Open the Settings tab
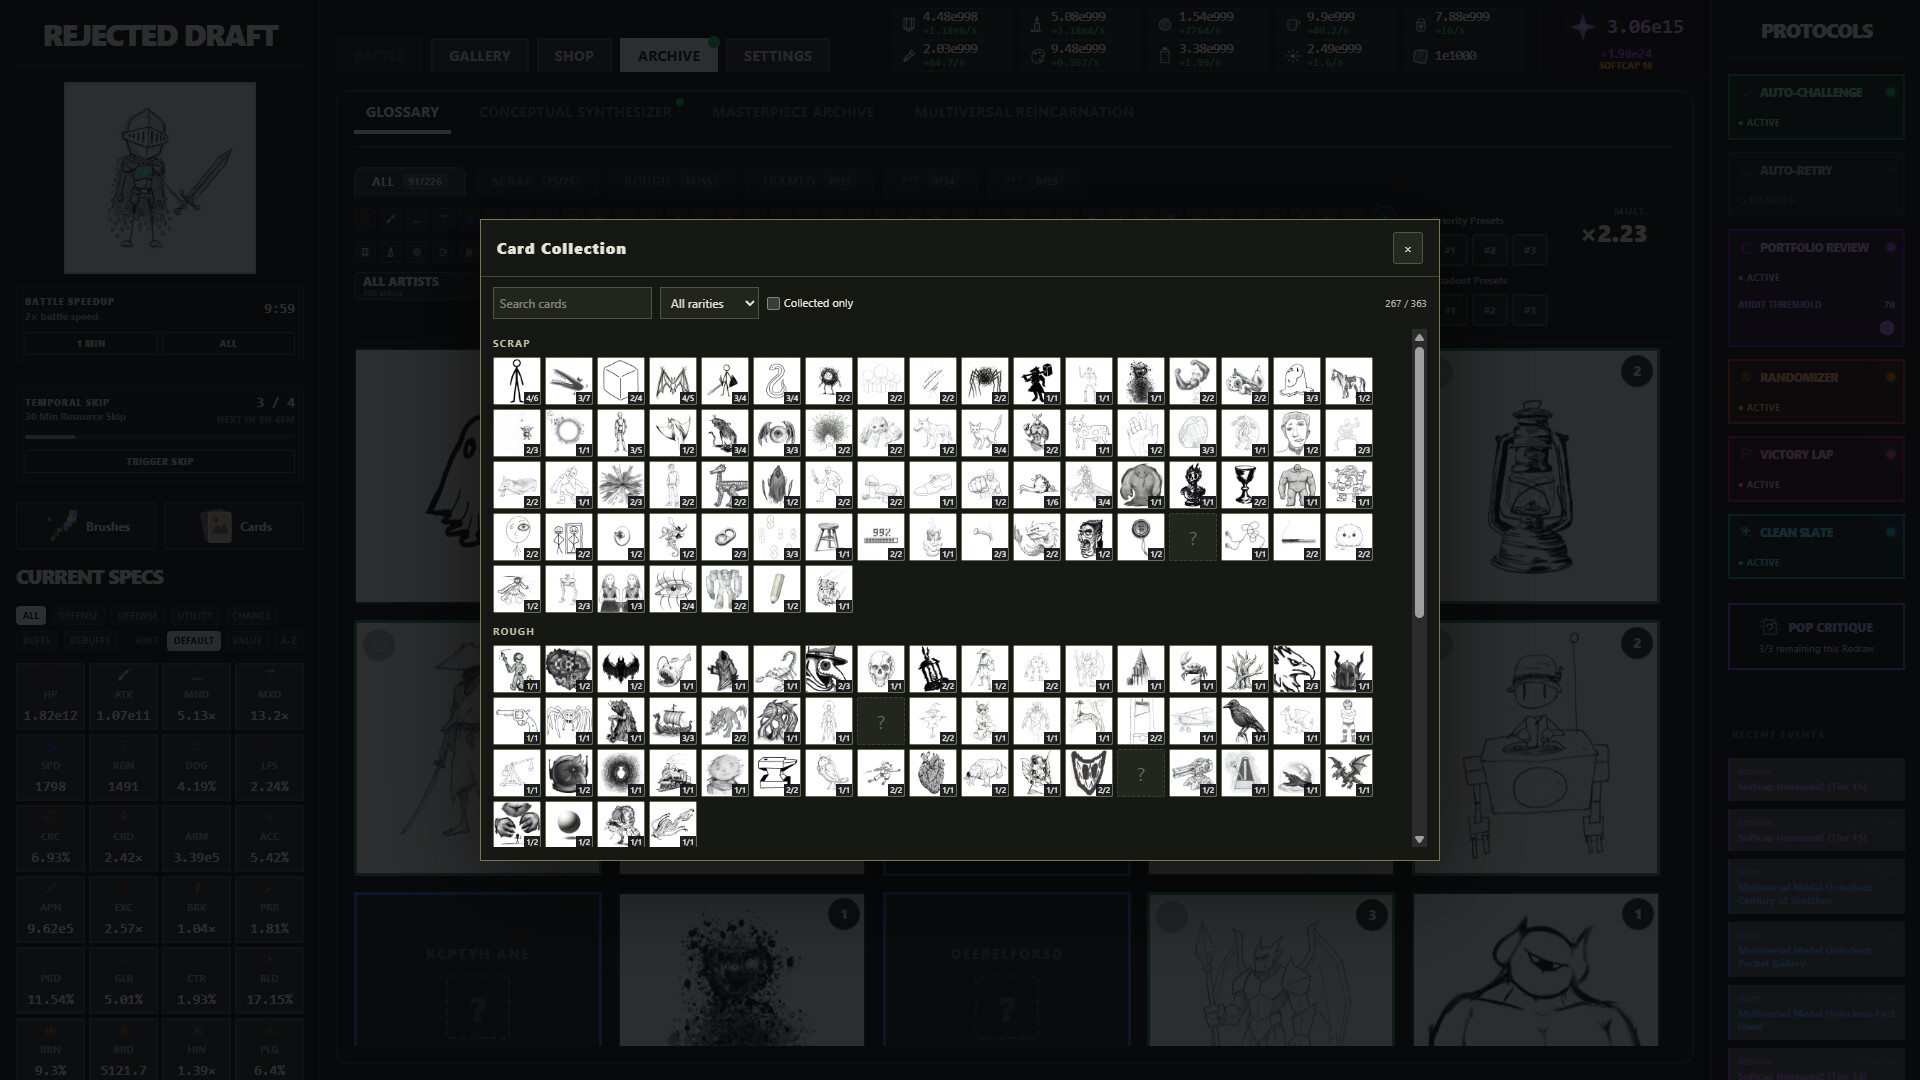The width and height of the screenshot is (1920, 1080). pyautogui.click(x=778, y=56)
